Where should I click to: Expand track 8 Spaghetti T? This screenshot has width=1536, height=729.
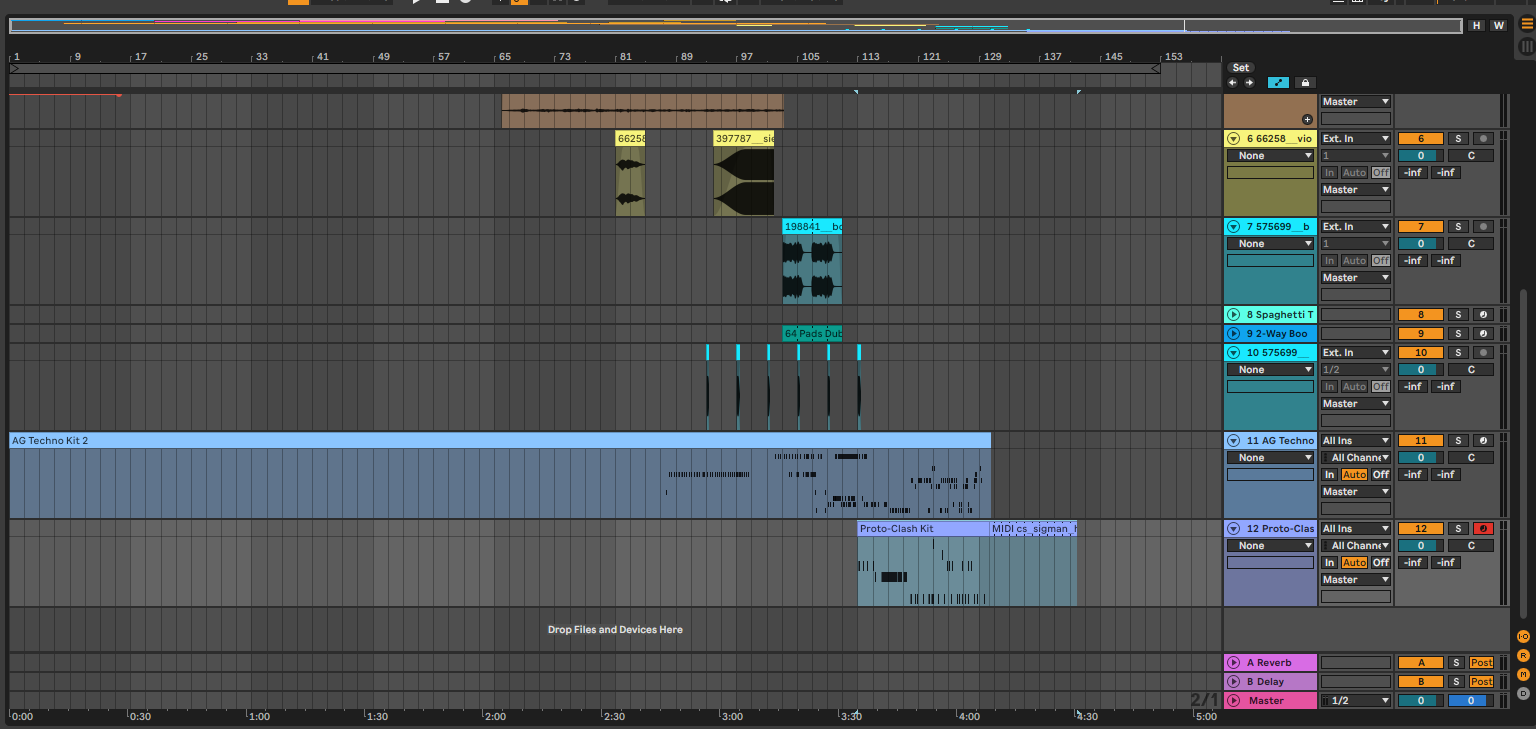tap(1234, 315)
